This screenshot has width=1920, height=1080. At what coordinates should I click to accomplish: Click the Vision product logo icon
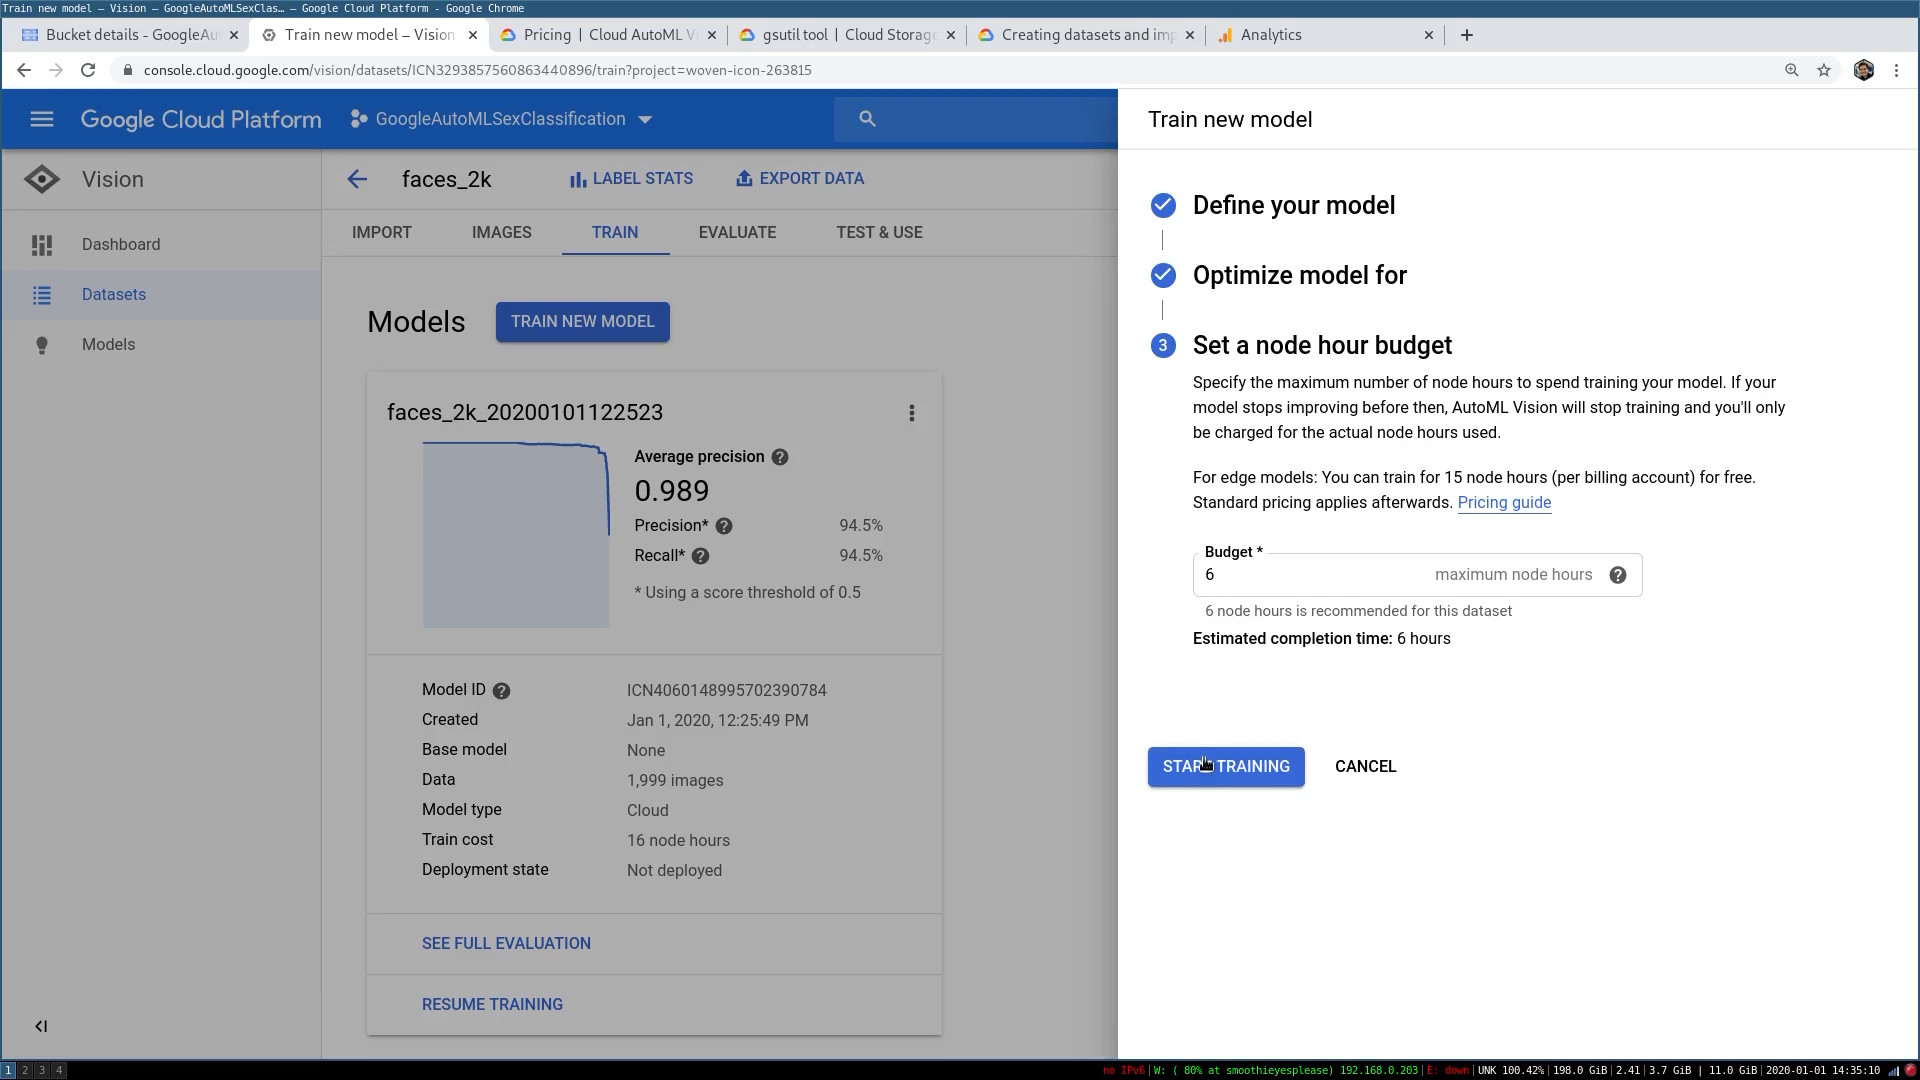tap(42, 180)
